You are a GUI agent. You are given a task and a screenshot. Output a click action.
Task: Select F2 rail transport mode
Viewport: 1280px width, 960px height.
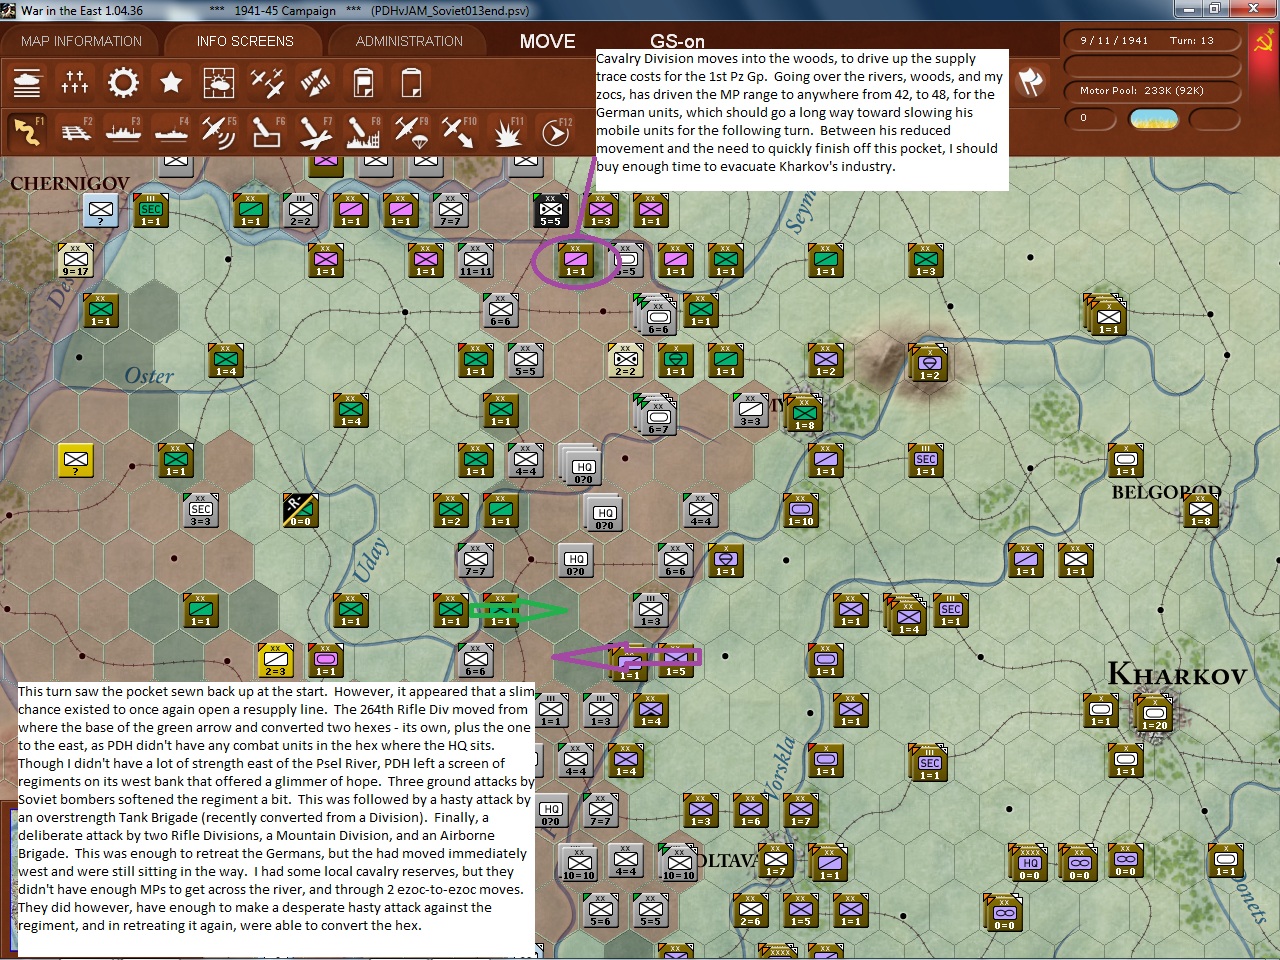click(75, 131)
